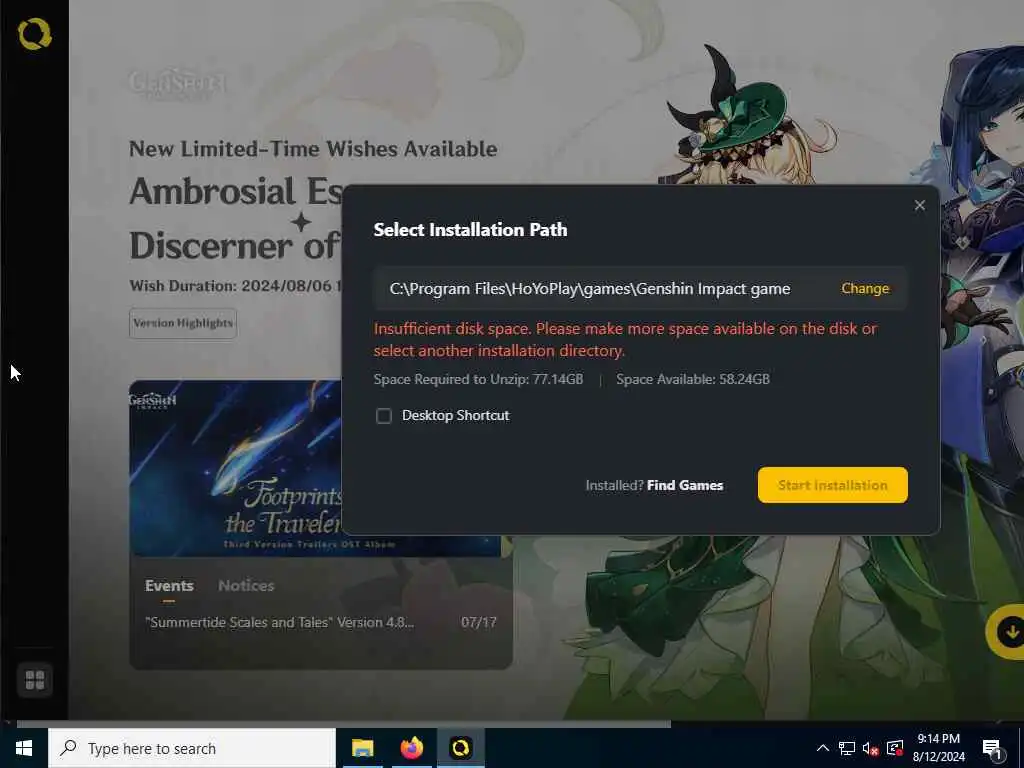Switch to the Notices tab

coord(246,585)
